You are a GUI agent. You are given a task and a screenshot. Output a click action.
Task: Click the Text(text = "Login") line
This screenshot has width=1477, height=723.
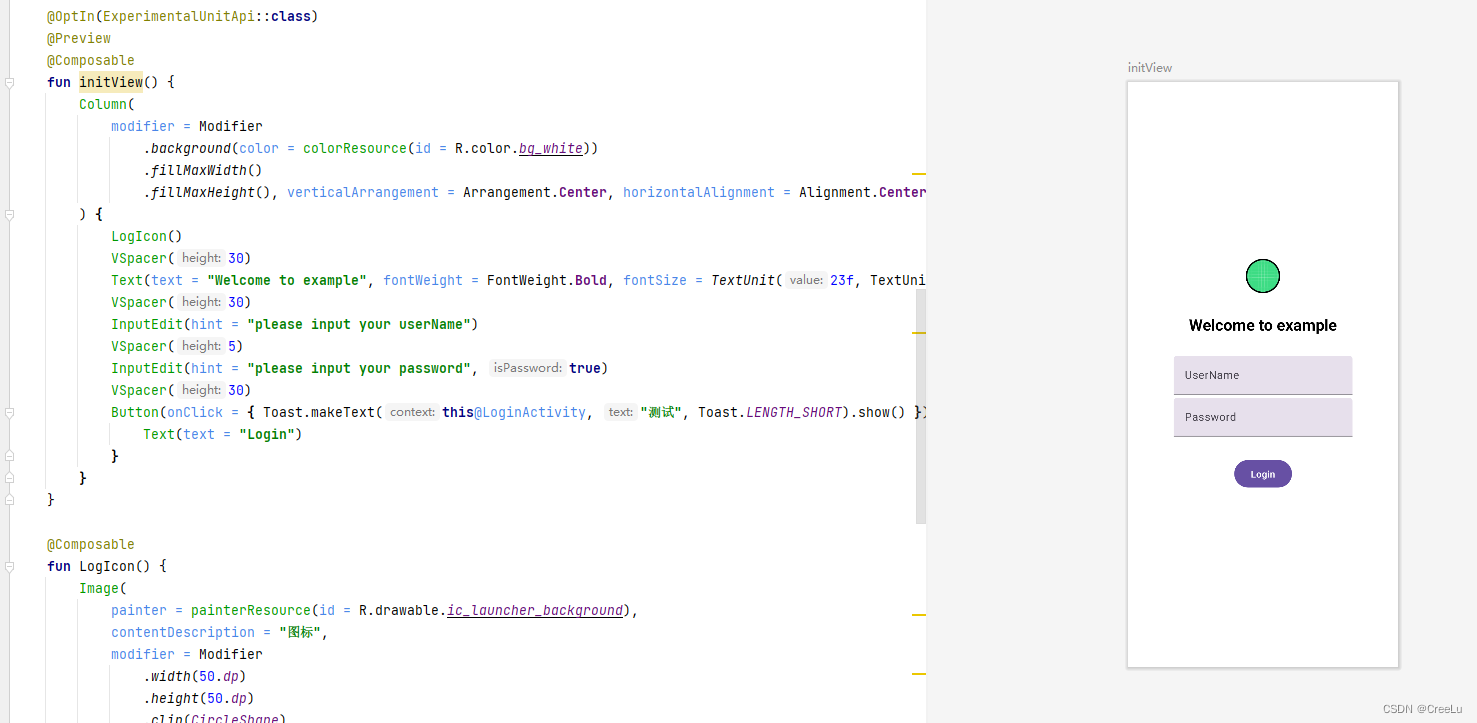tap(223, 434)
